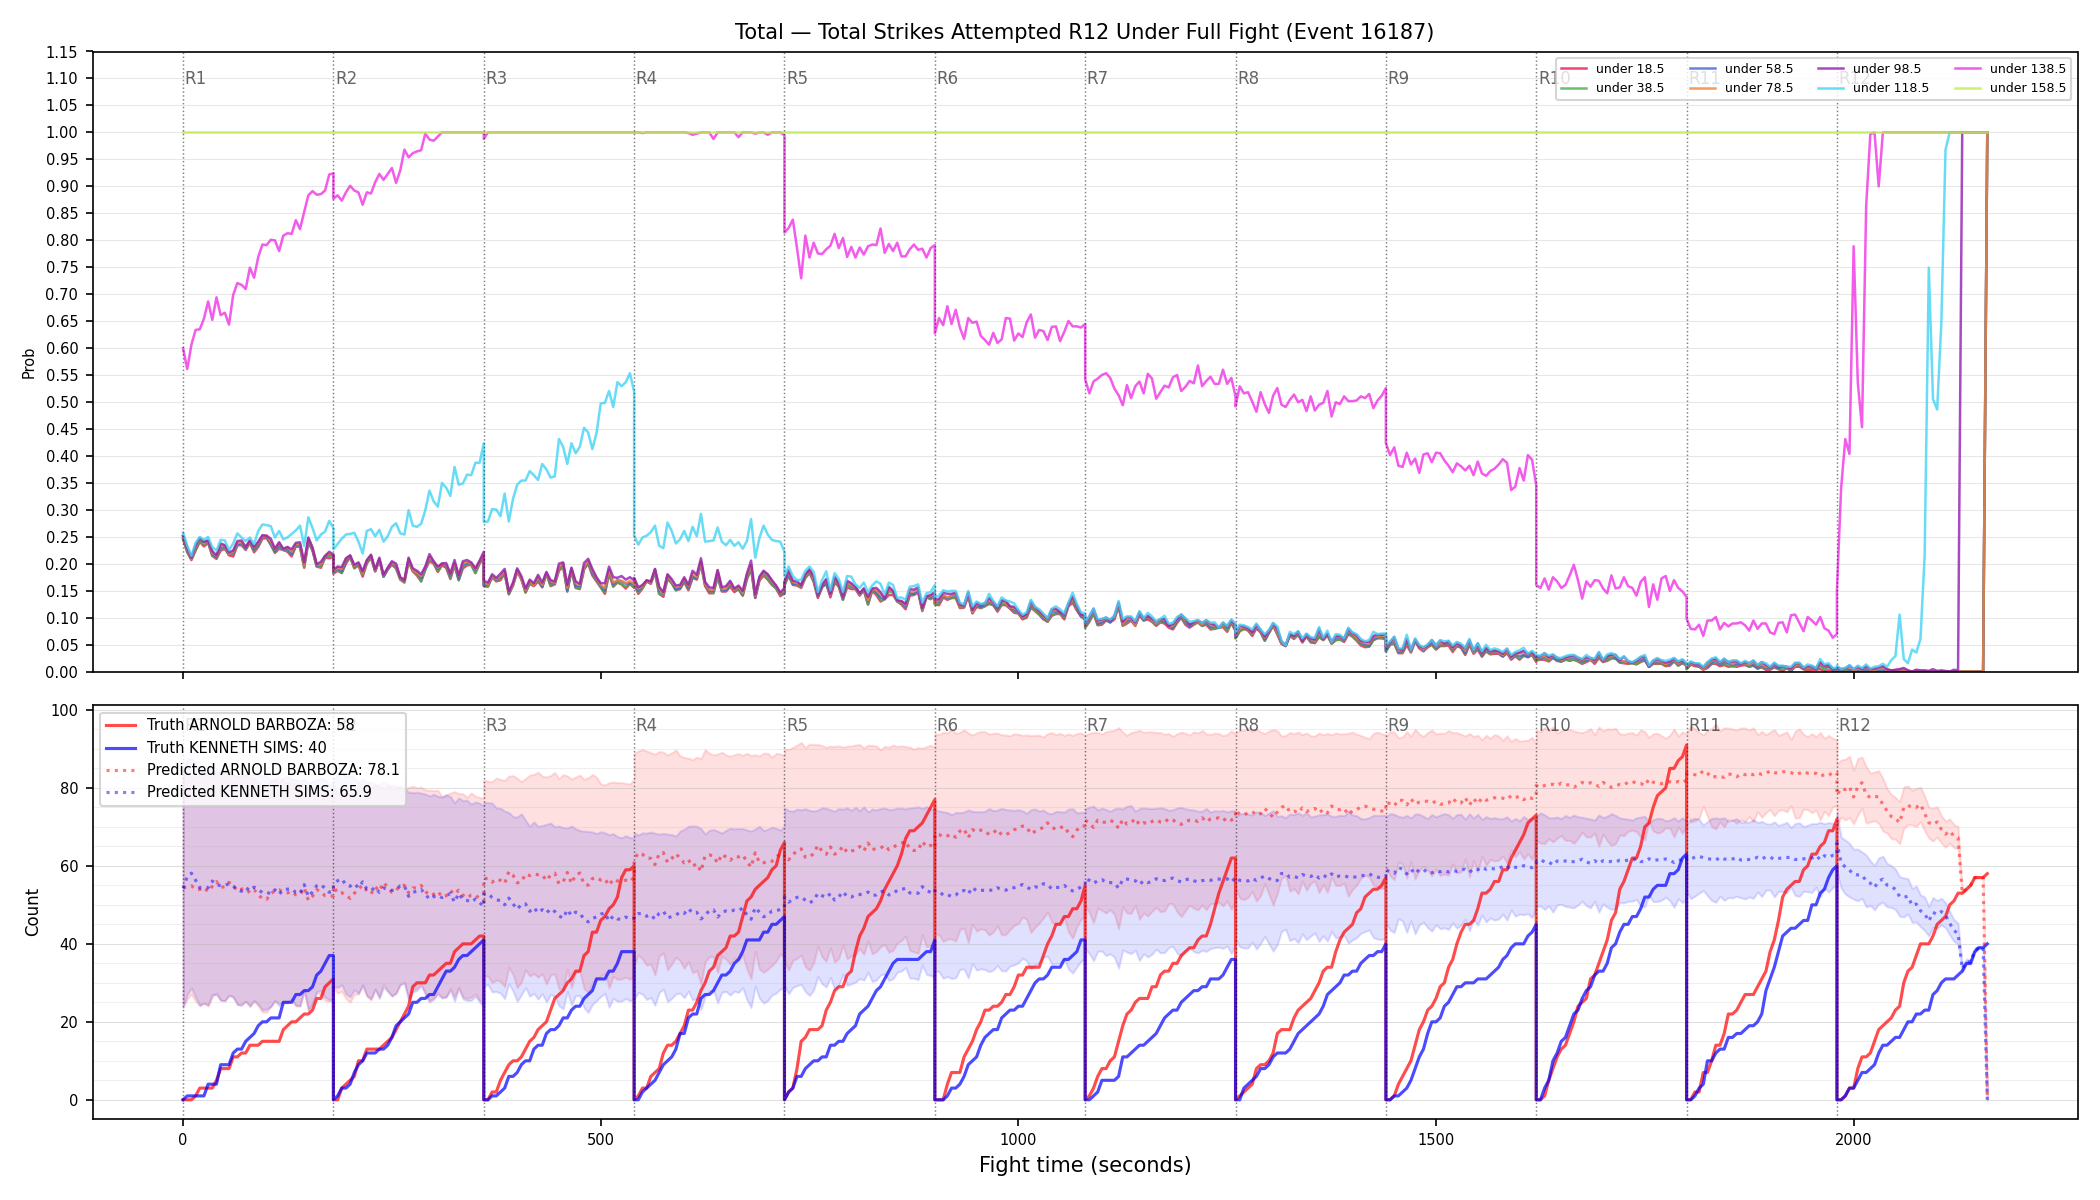Click the 100 tick on the Count axis

point(65,711)
